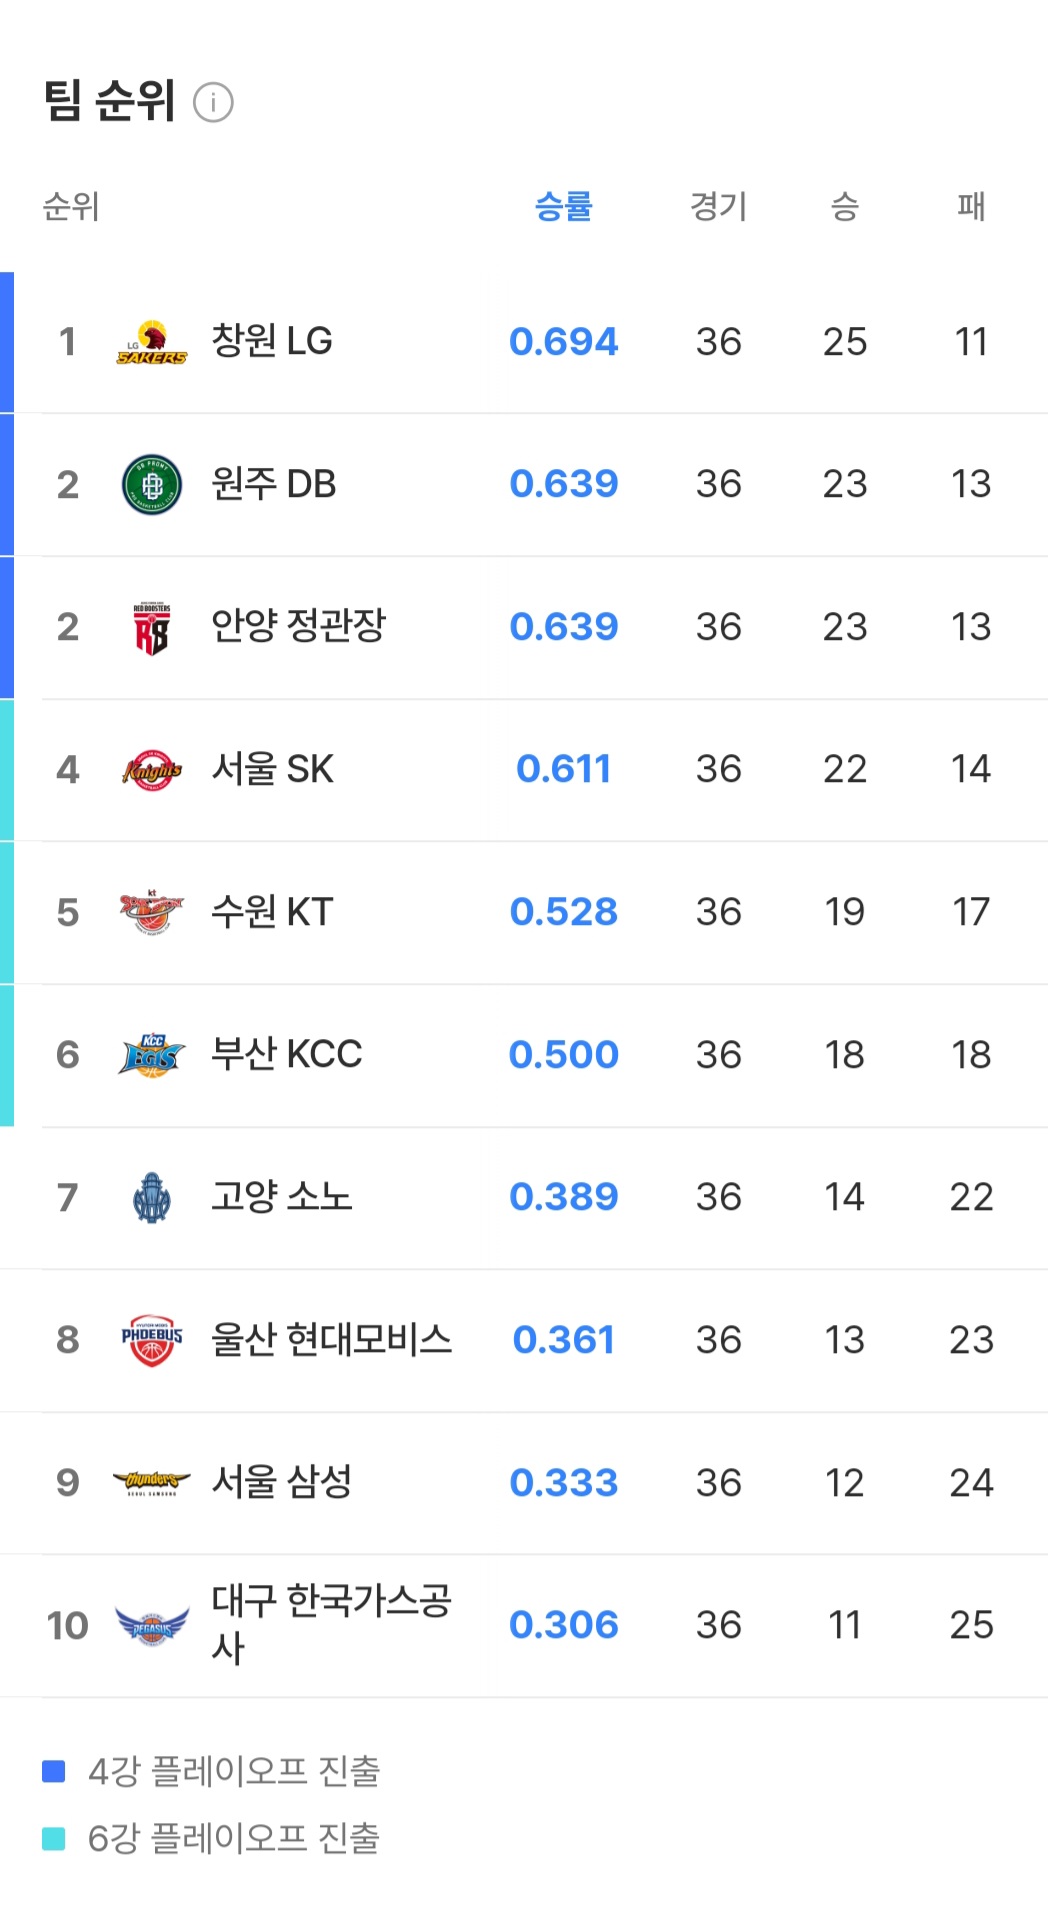Image resolution: width=1048 pixels, height=1925 pixels.
Task: Sort by the 승률 column header
Action: [563, 206]
